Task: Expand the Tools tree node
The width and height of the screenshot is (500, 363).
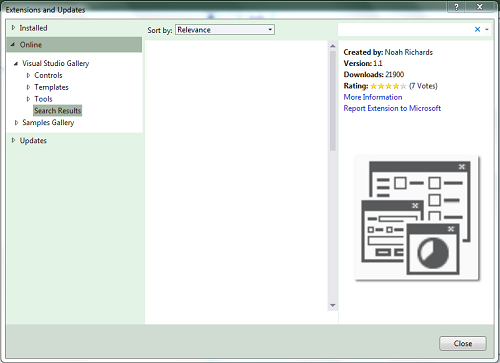Action: tap(28, 99)
